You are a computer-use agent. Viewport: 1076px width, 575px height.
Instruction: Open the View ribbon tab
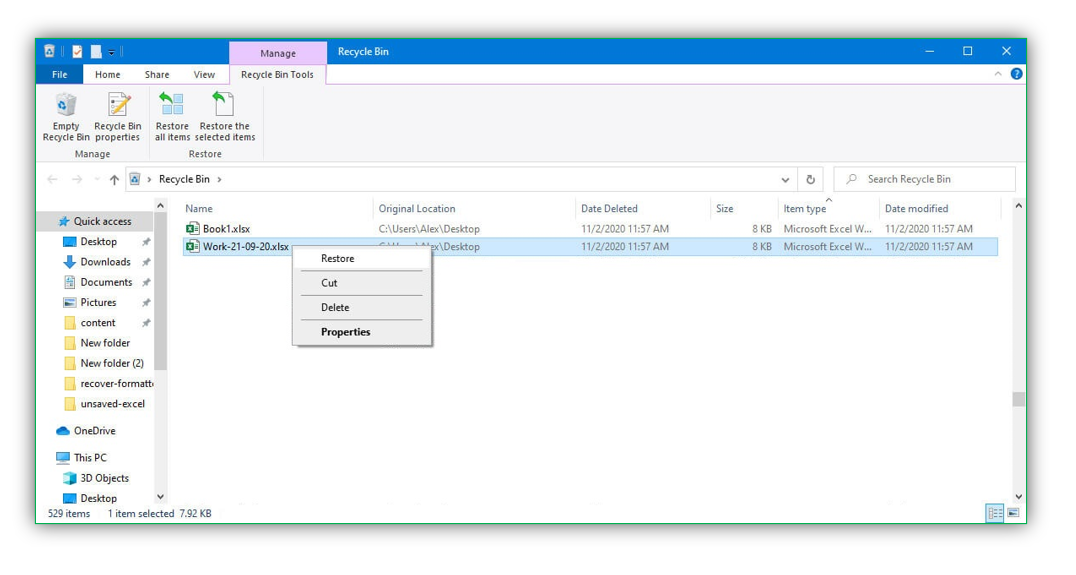(x=204, y=74)
